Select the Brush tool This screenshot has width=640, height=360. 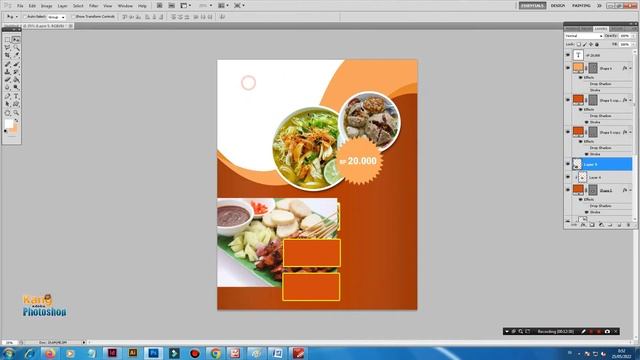click(x=16, y=64)
